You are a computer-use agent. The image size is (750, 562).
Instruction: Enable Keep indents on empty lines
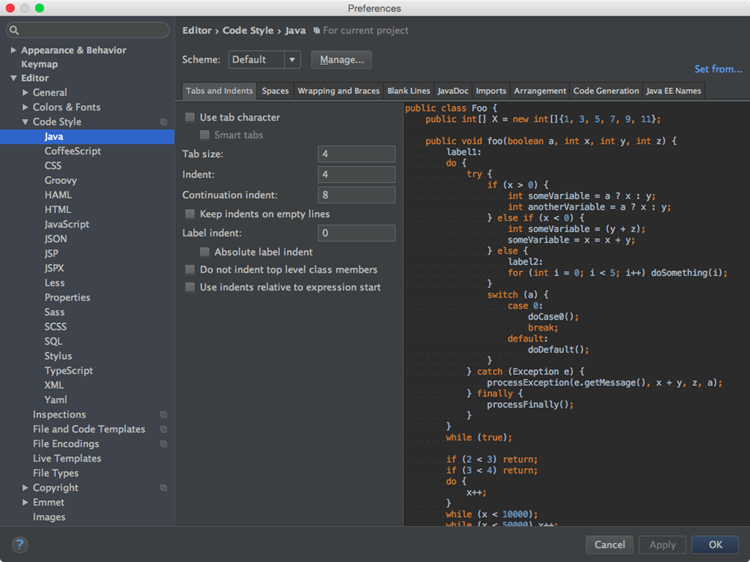190,214
